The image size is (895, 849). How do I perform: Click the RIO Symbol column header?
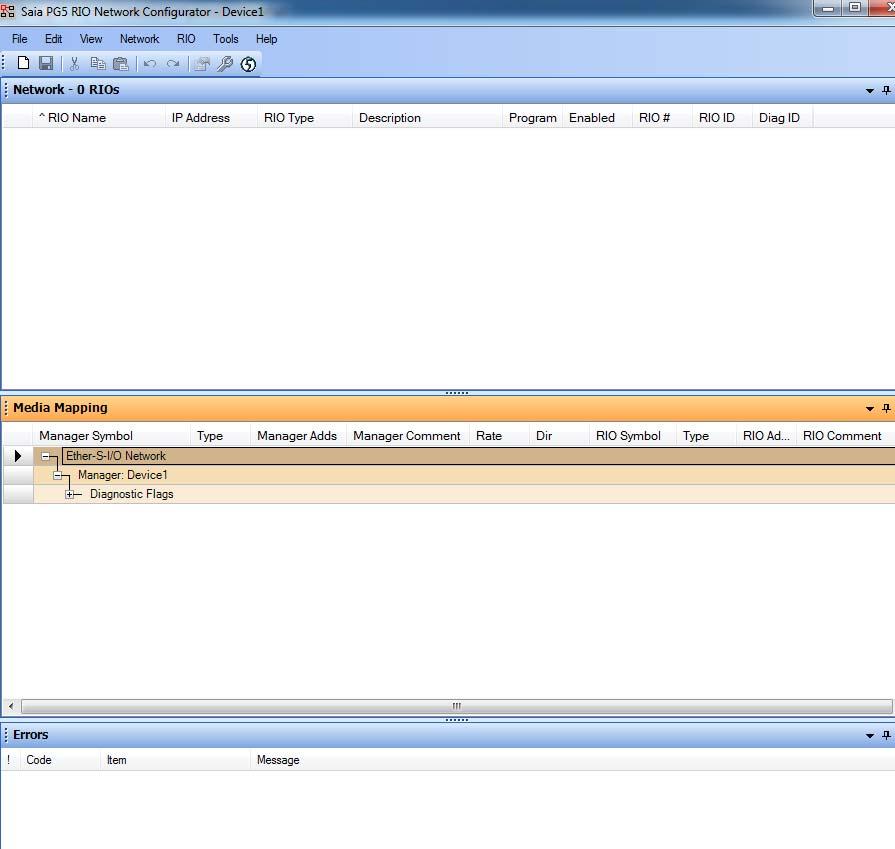(x=632, y=436)
